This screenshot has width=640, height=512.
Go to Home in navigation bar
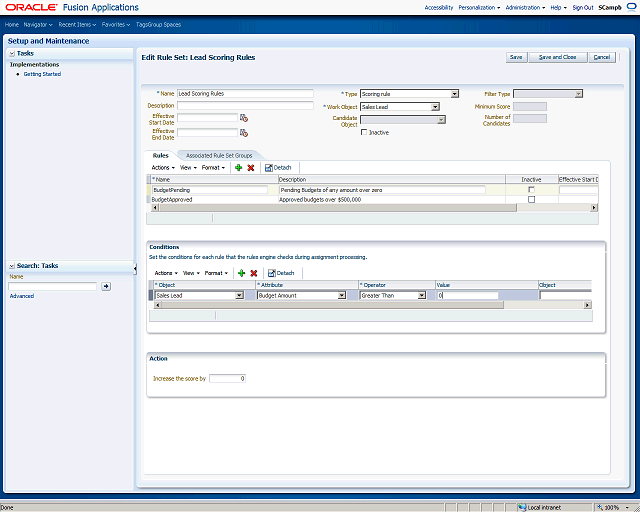(12, 24)
